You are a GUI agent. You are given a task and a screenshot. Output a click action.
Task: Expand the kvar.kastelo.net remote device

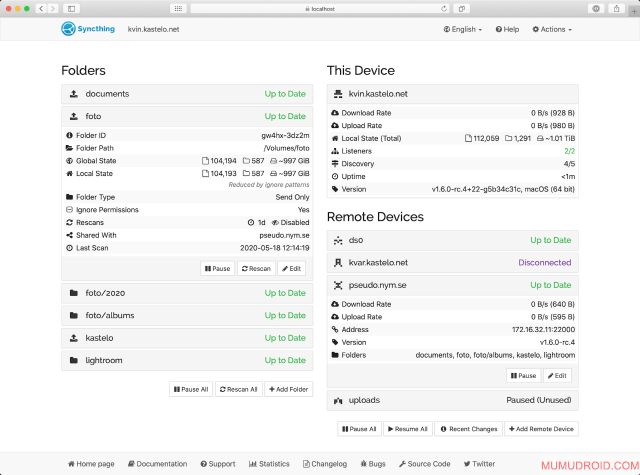(x=453, y=263)
